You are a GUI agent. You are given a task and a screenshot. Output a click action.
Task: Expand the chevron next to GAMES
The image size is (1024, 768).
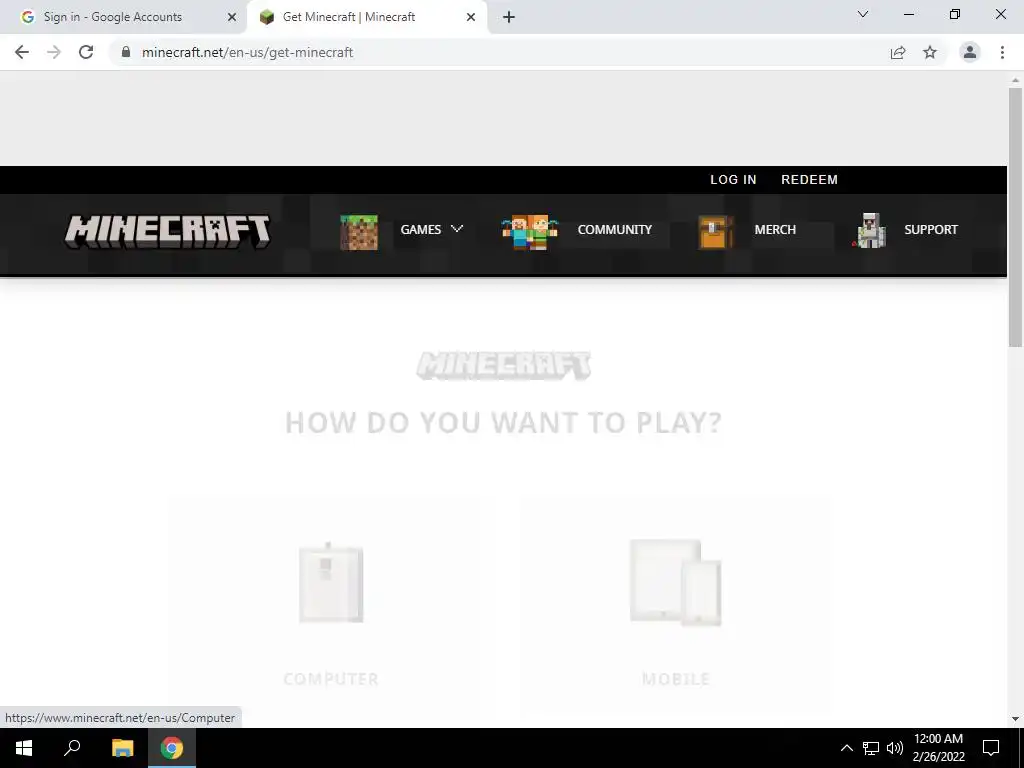click(457, 229)
